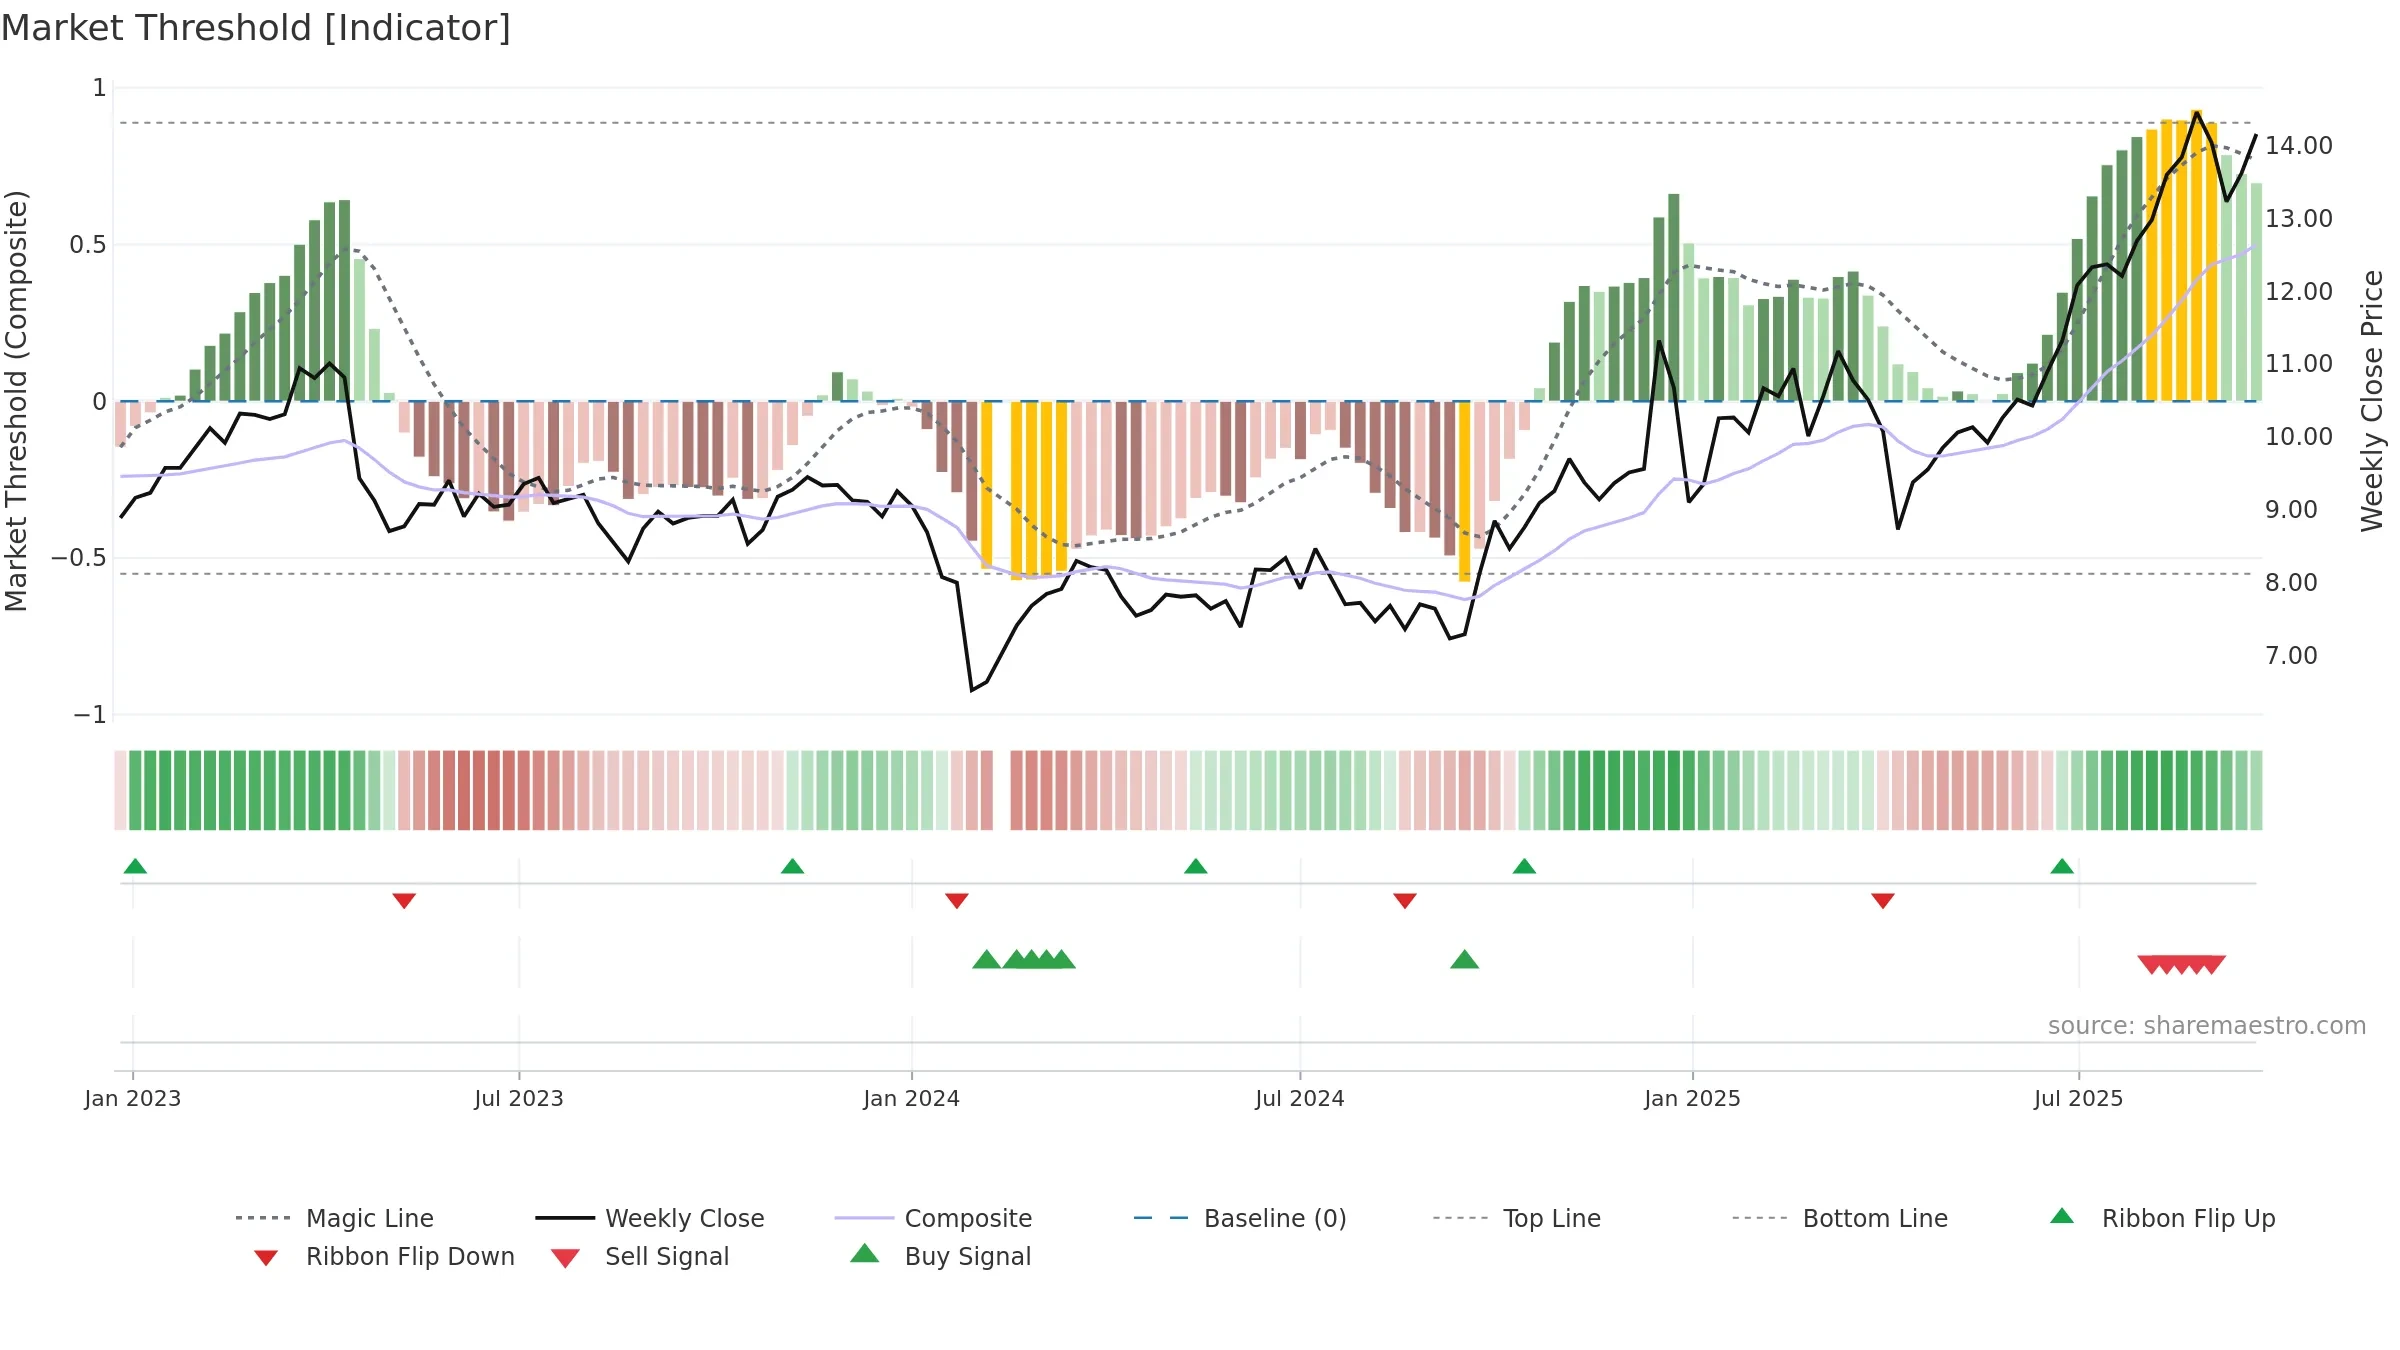Viewport: 2400px width, 1350px height.
Task: Toggle the Ribbon Flip Down legend entry
Action: click(384, 1256)
